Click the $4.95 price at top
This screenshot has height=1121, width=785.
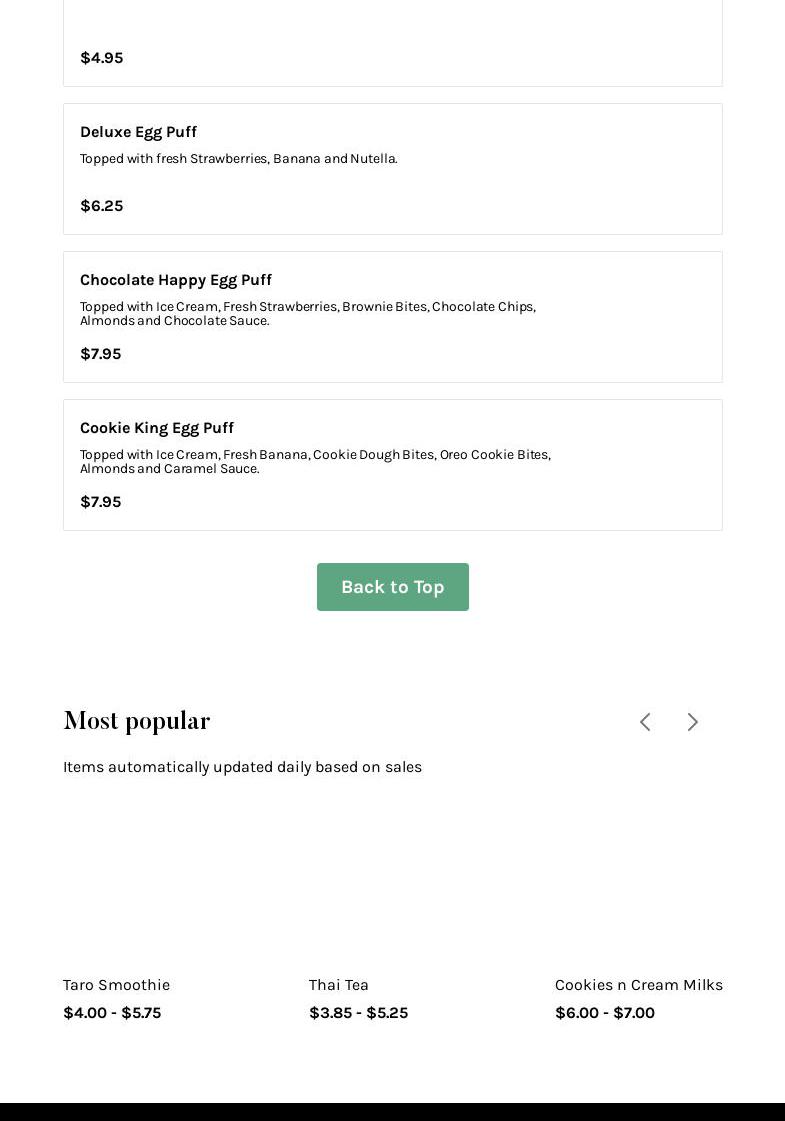[x=102, y=58]
